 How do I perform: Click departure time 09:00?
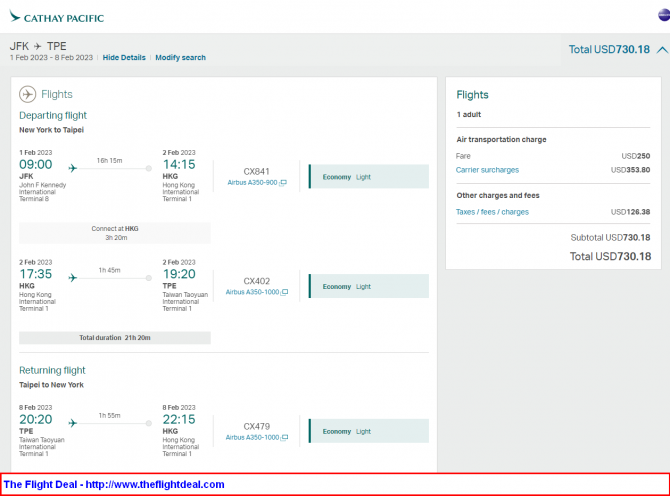[x=35, y=164]
